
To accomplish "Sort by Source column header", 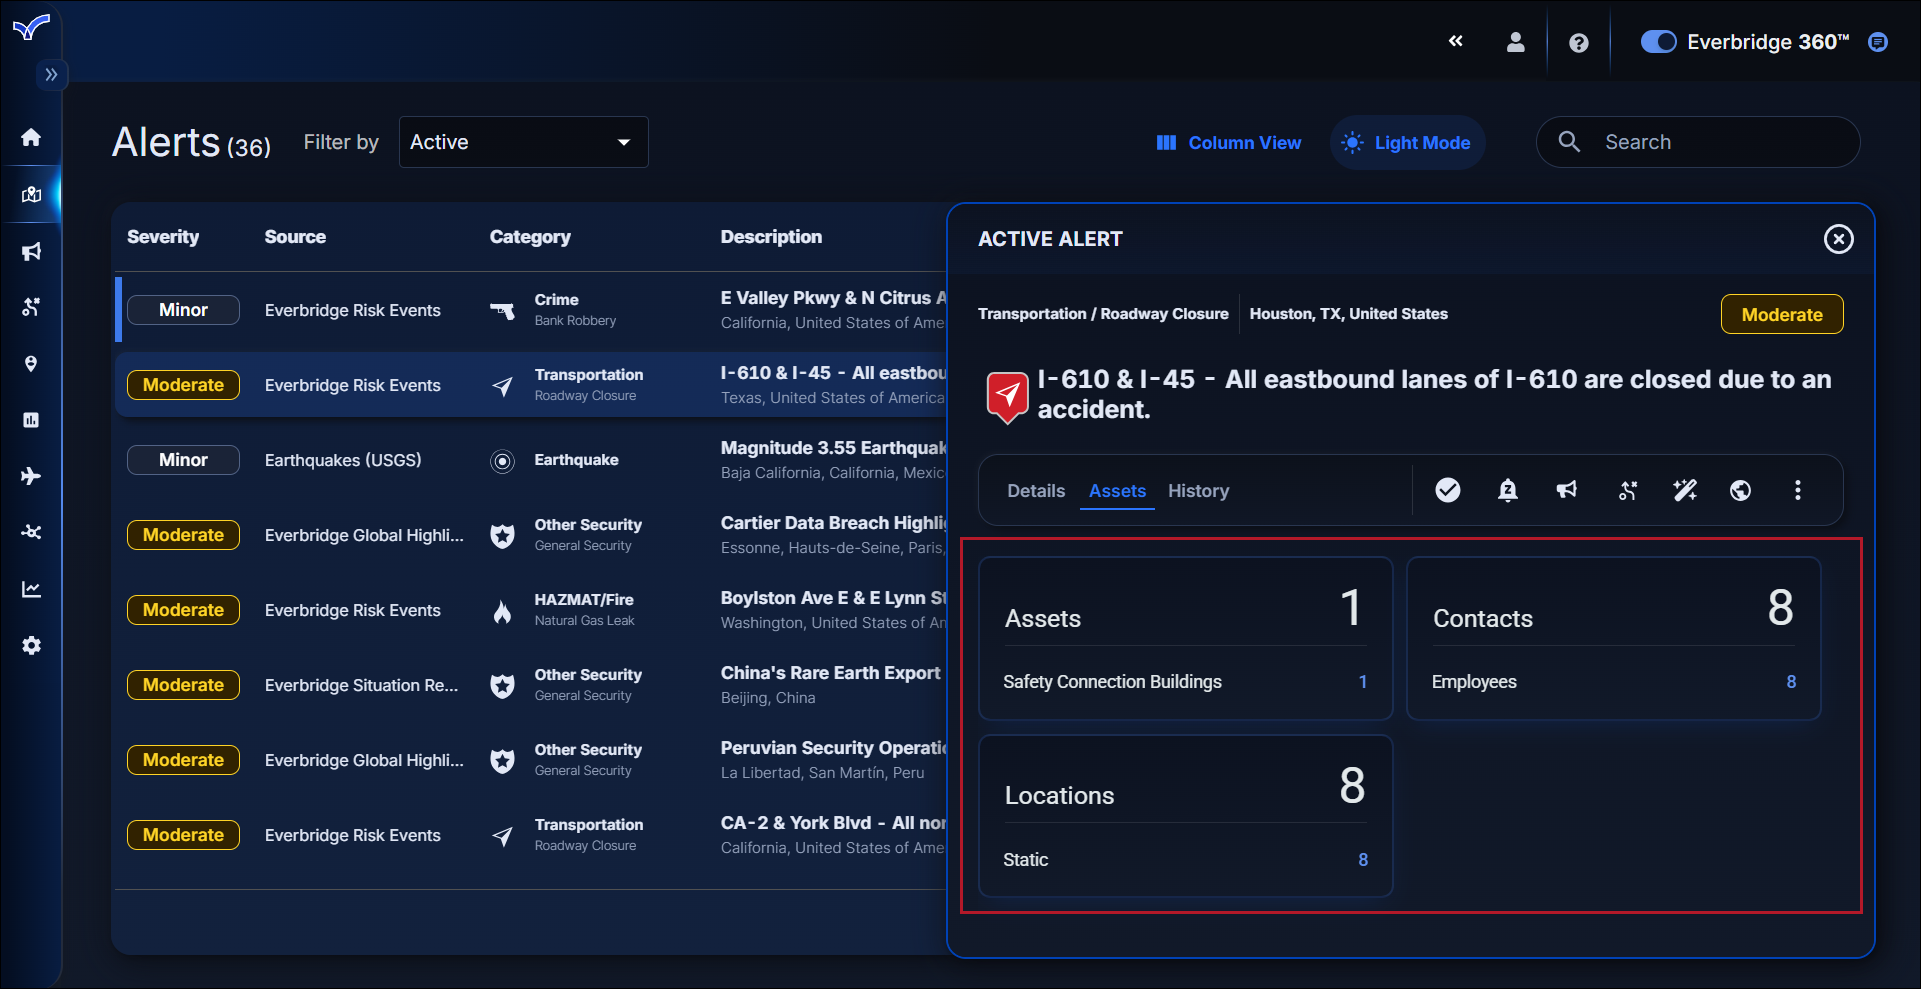I will (295, 237).
